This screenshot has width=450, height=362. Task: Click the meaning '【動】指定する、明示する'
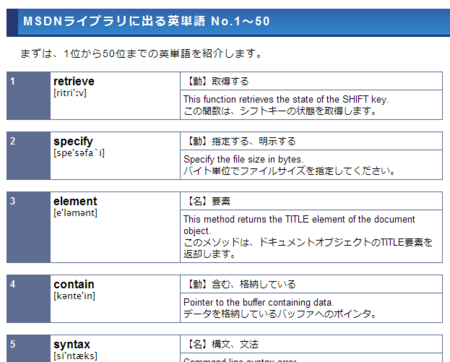pos(240,141)
